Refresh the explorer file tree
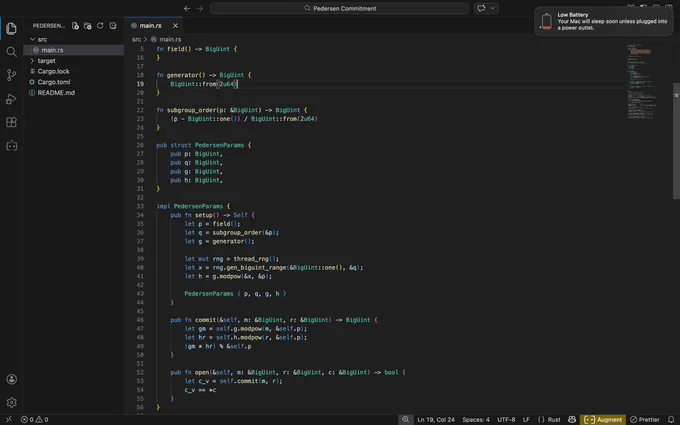The height and width of the screenshot is (425, 680). tap(100, 26)
